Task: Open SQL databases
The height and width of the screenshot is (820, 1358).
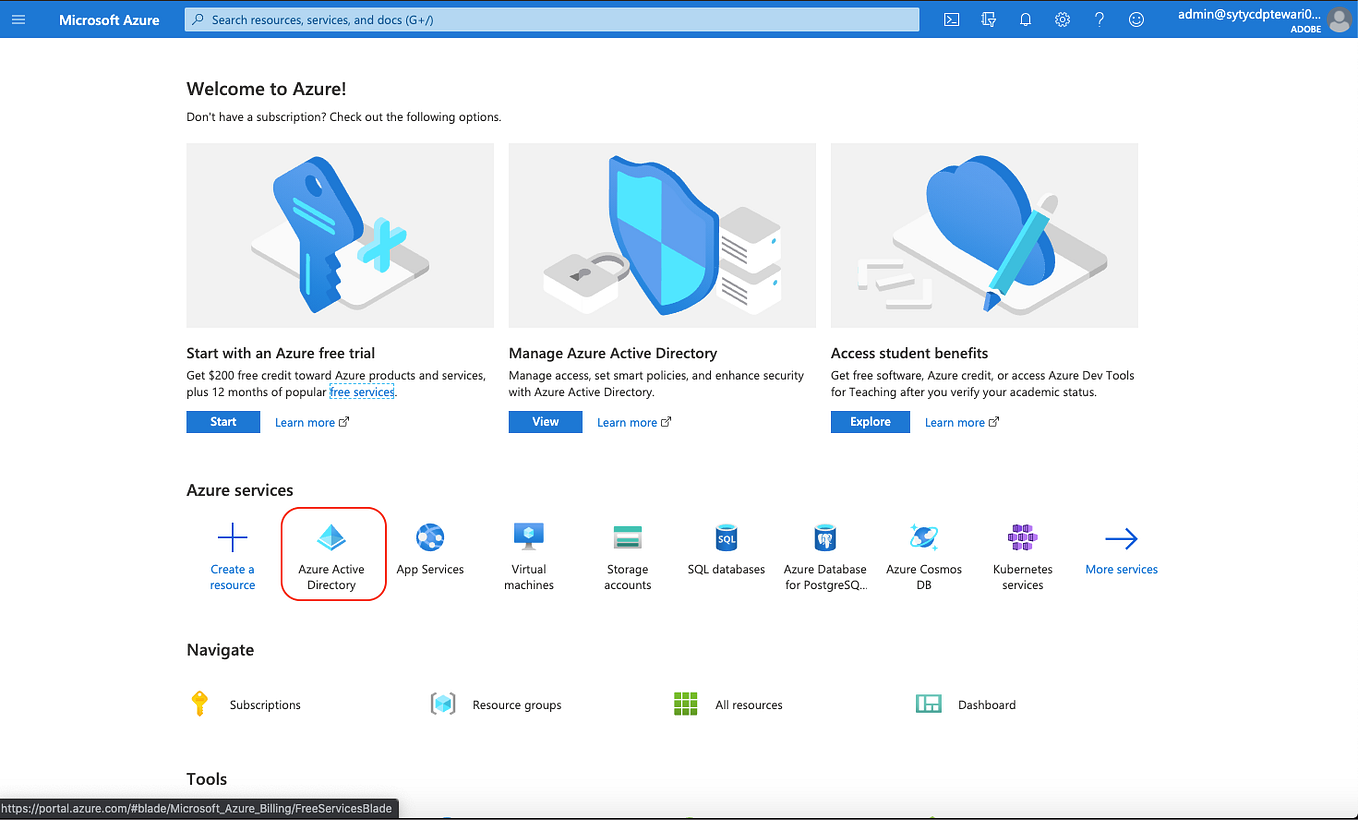Action: [x=726, y=548]
